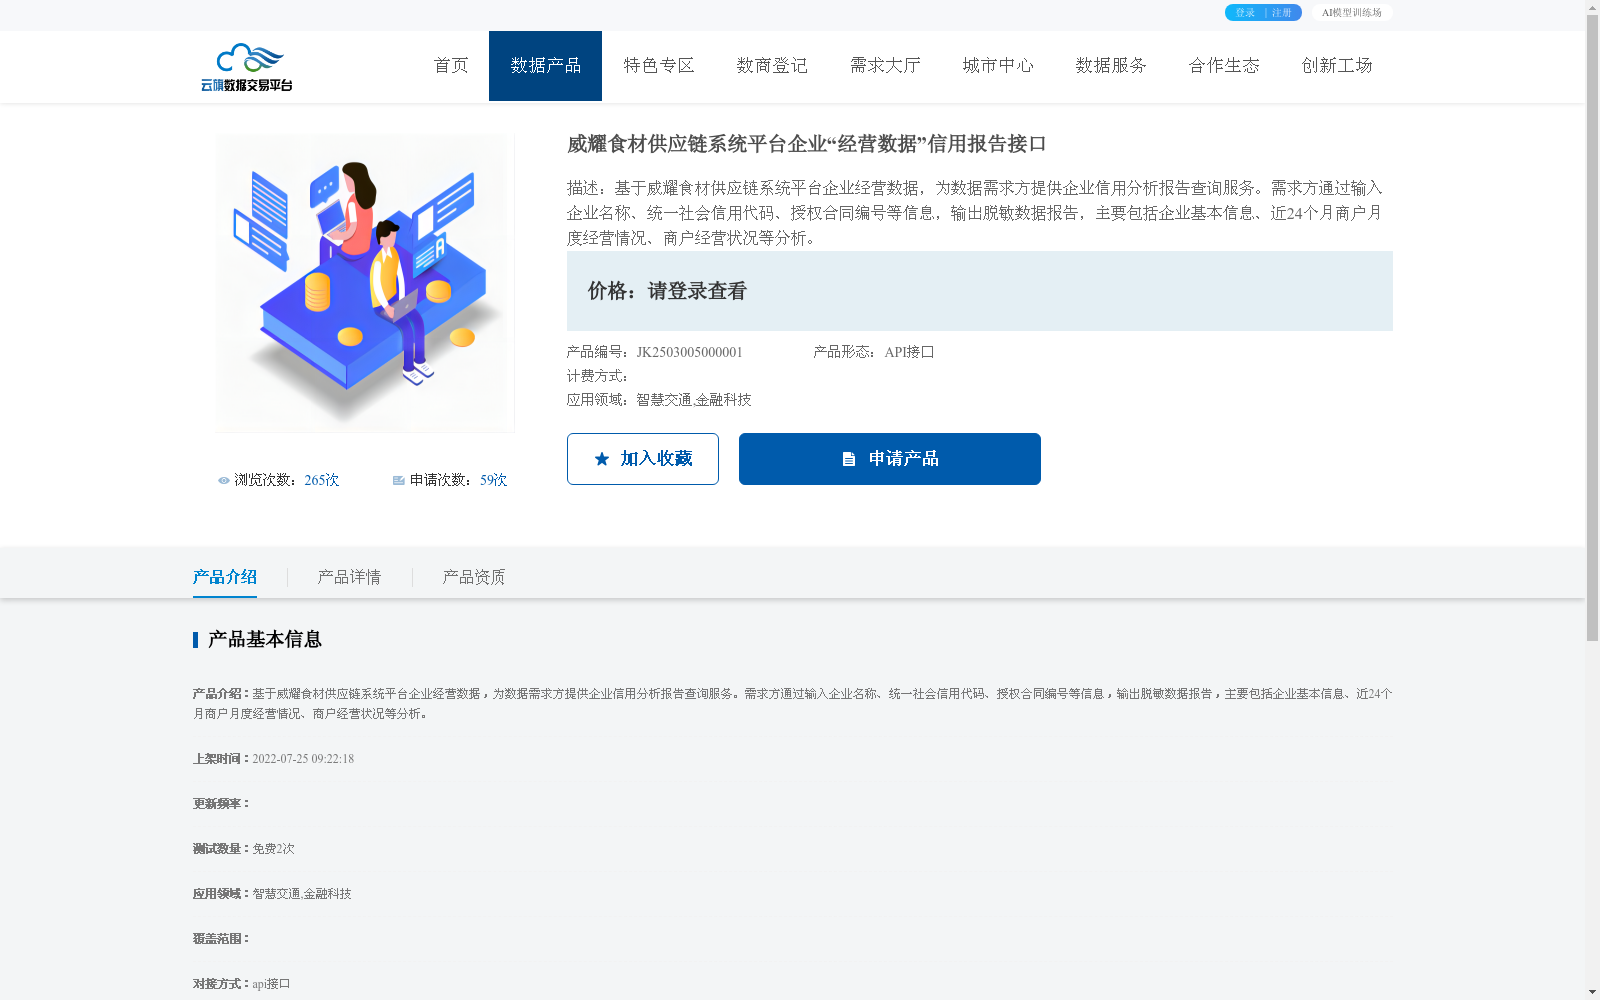Open the 城市中心 menu item

coord(998,66)
